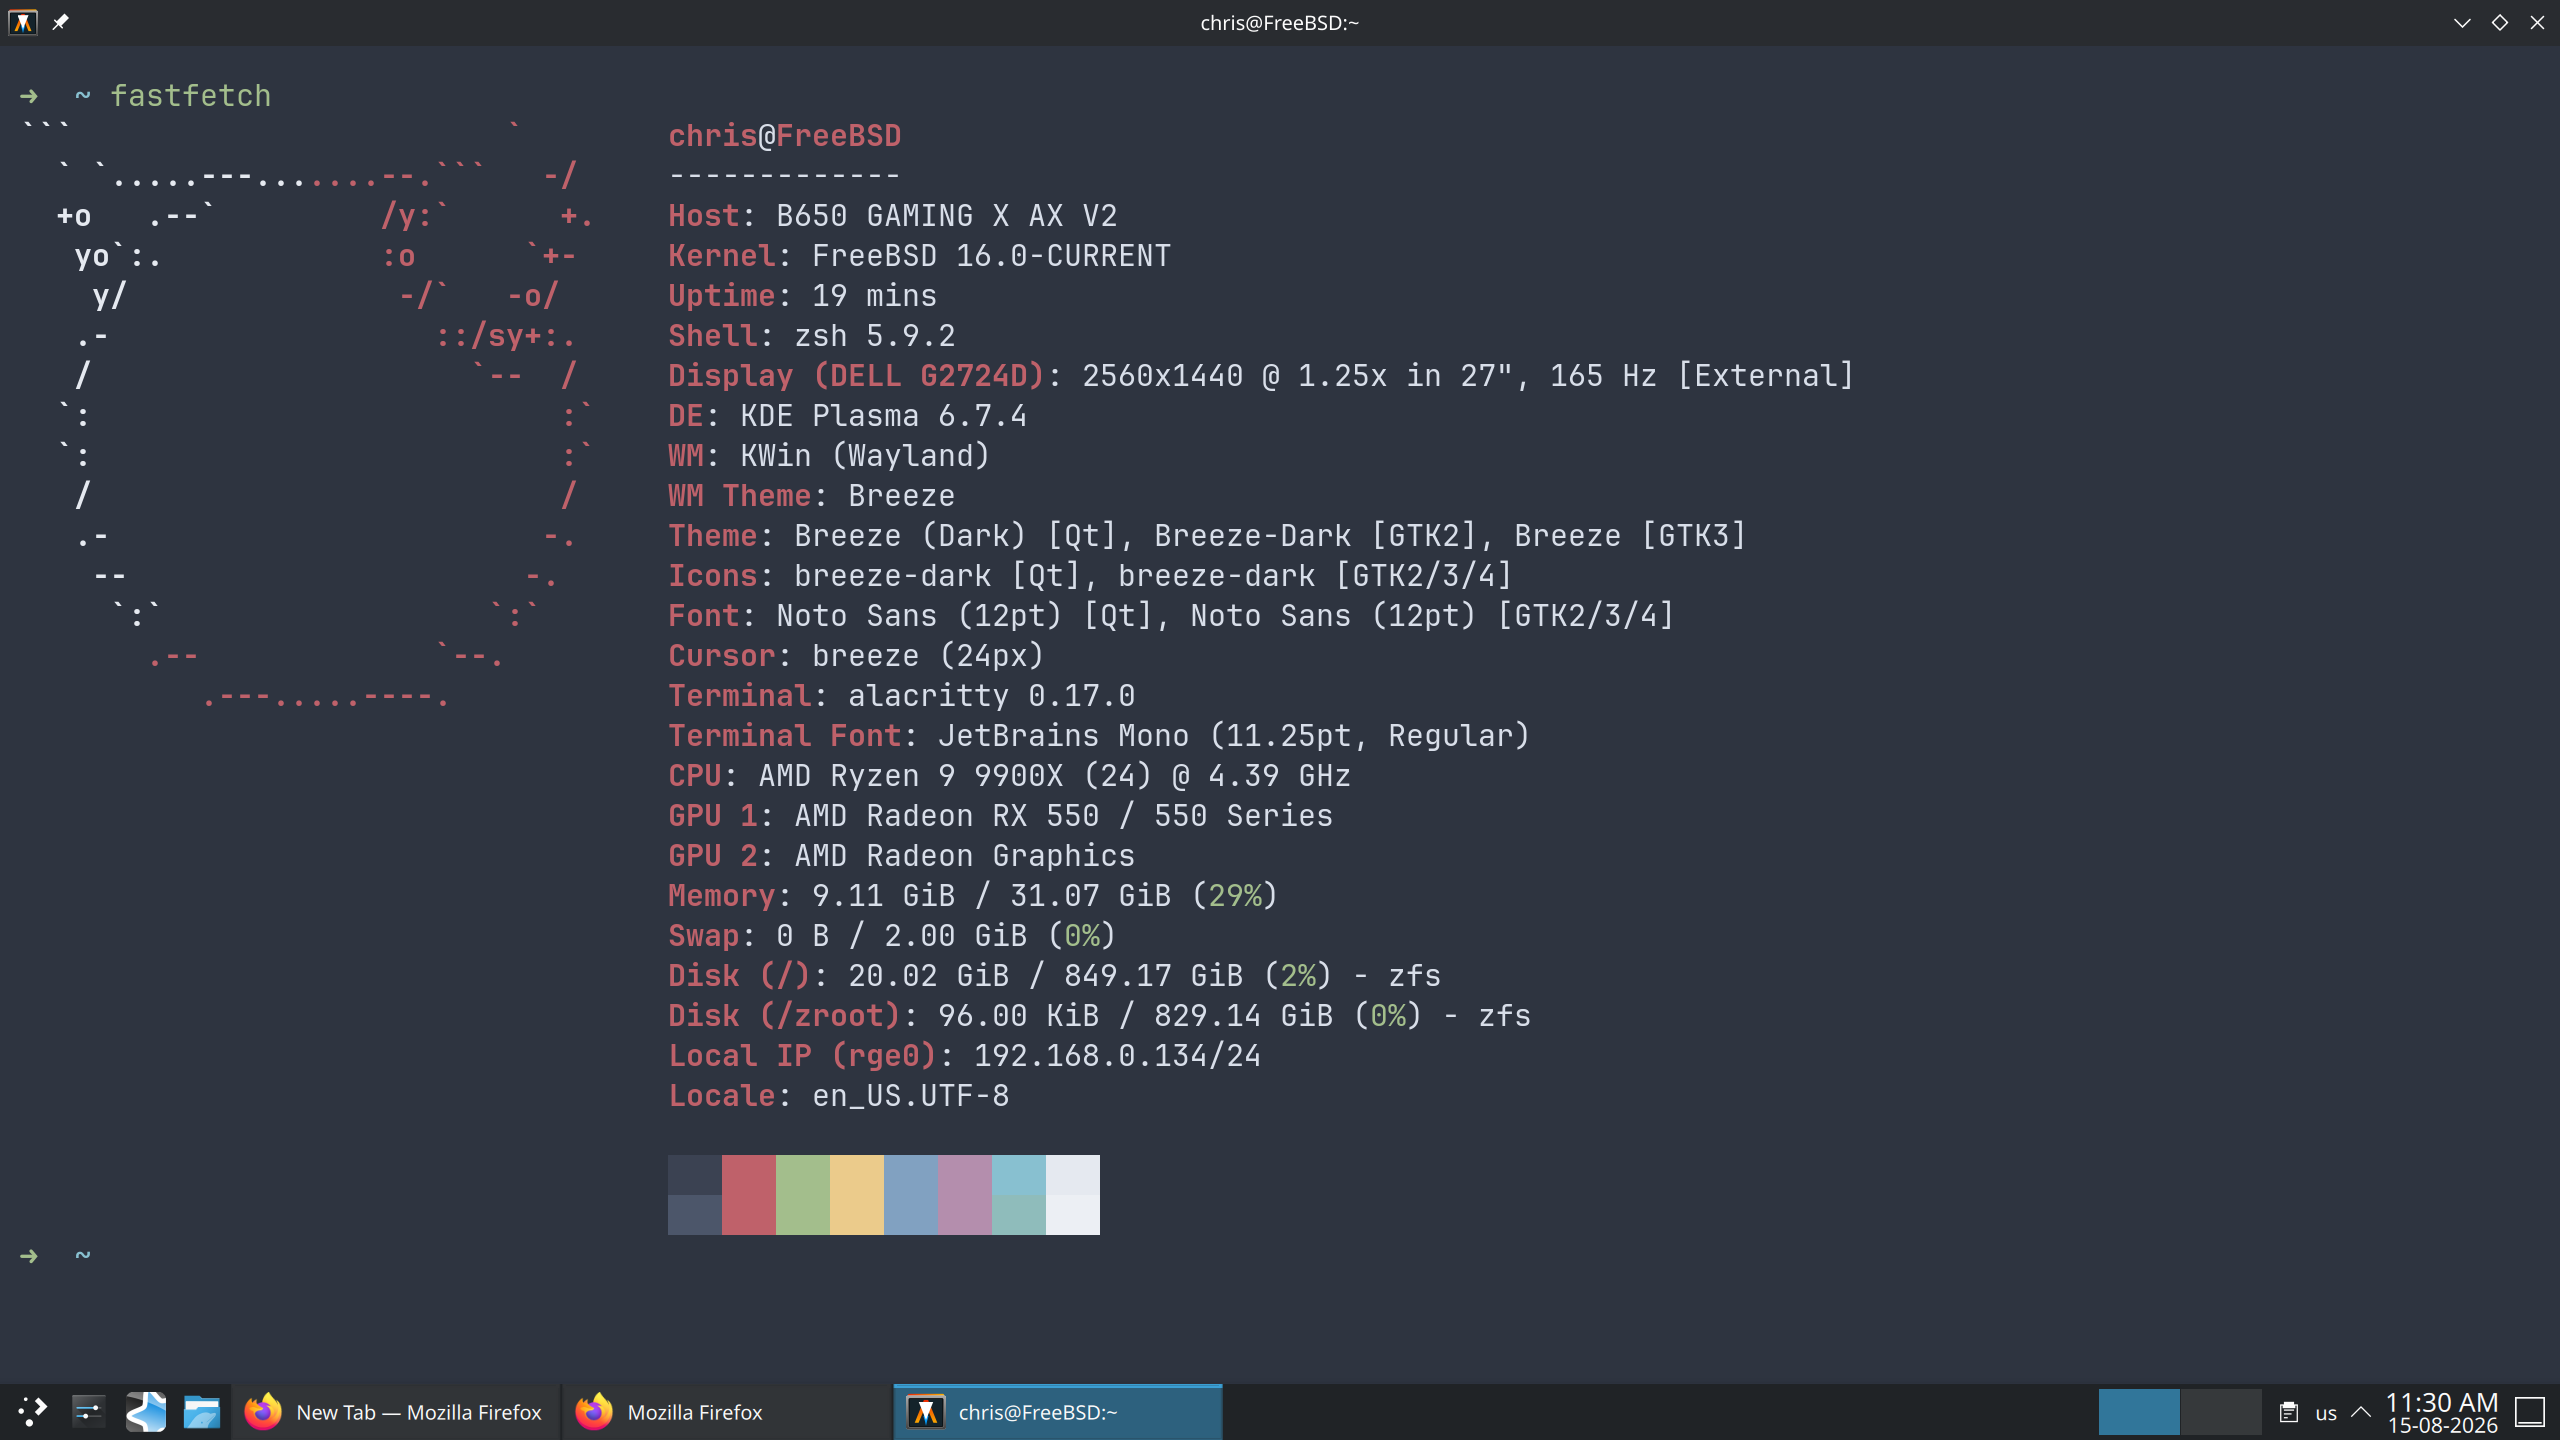Select the chris@FreeBSD:~ terminal taskbar entry
The image size is (2560, 1440).
(1058, 1412)
